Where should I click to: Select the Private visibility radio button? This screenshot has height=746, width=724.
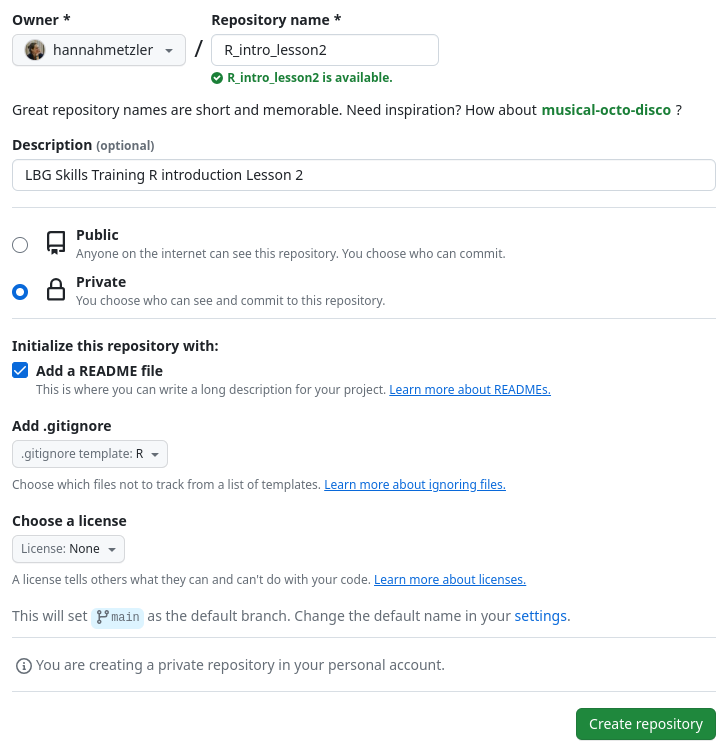click(20, 292)
